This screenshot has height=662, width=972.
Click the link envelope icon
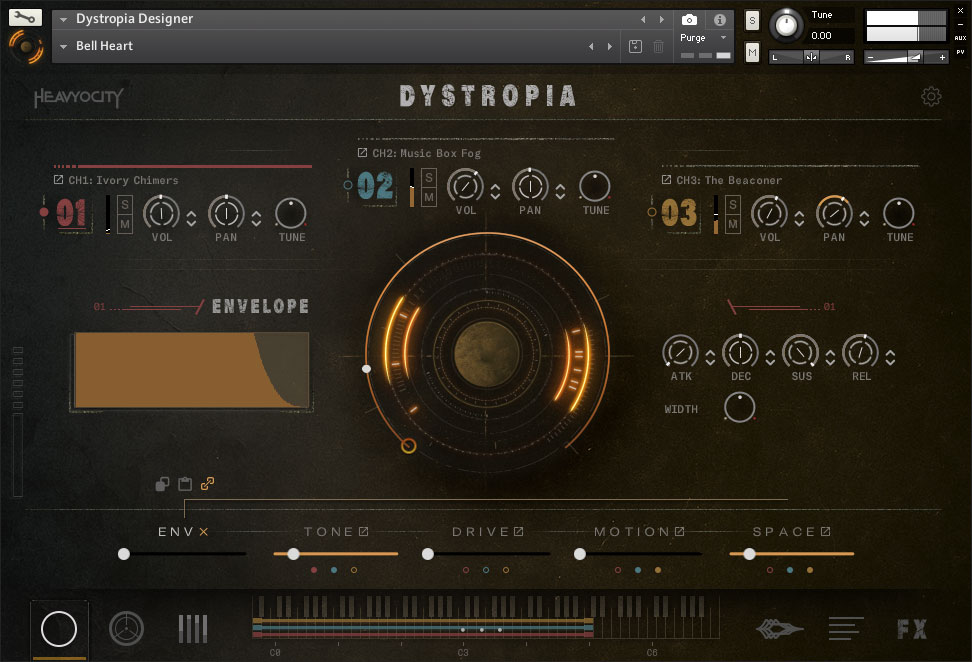[x=207, y=484]
